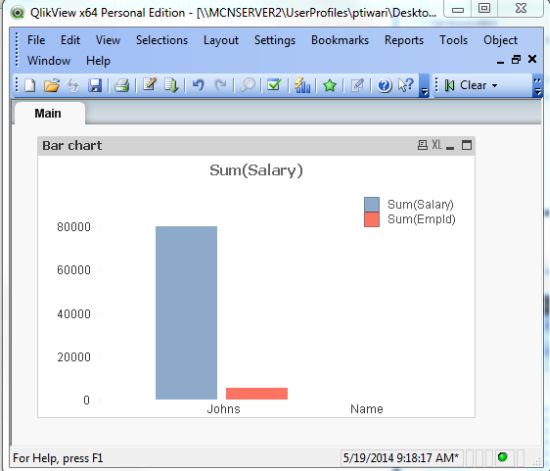
Task: Click the green status indicator light
Action: tap(503, 457)
